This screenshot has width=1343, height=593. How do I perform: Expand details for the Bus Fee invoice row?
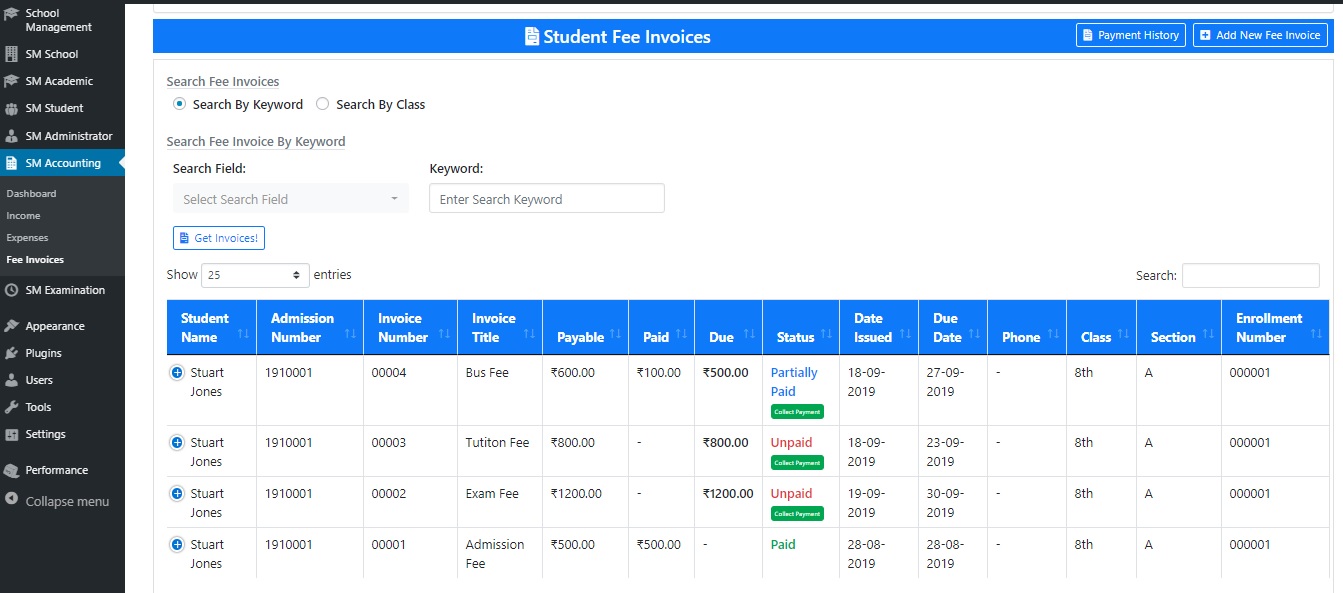tap(176, 371)
